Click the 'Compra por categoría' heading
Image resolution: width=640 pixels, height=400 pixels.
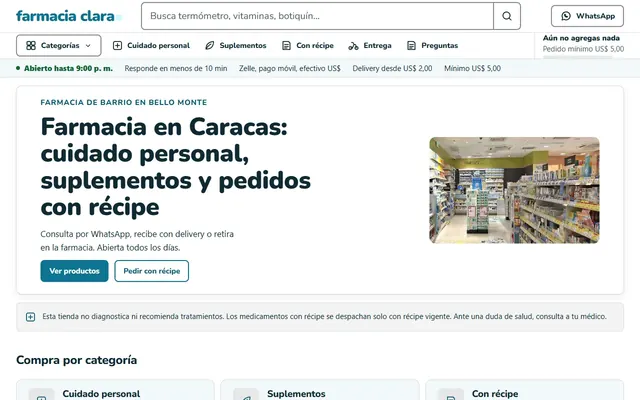click(x=76, y=360)
